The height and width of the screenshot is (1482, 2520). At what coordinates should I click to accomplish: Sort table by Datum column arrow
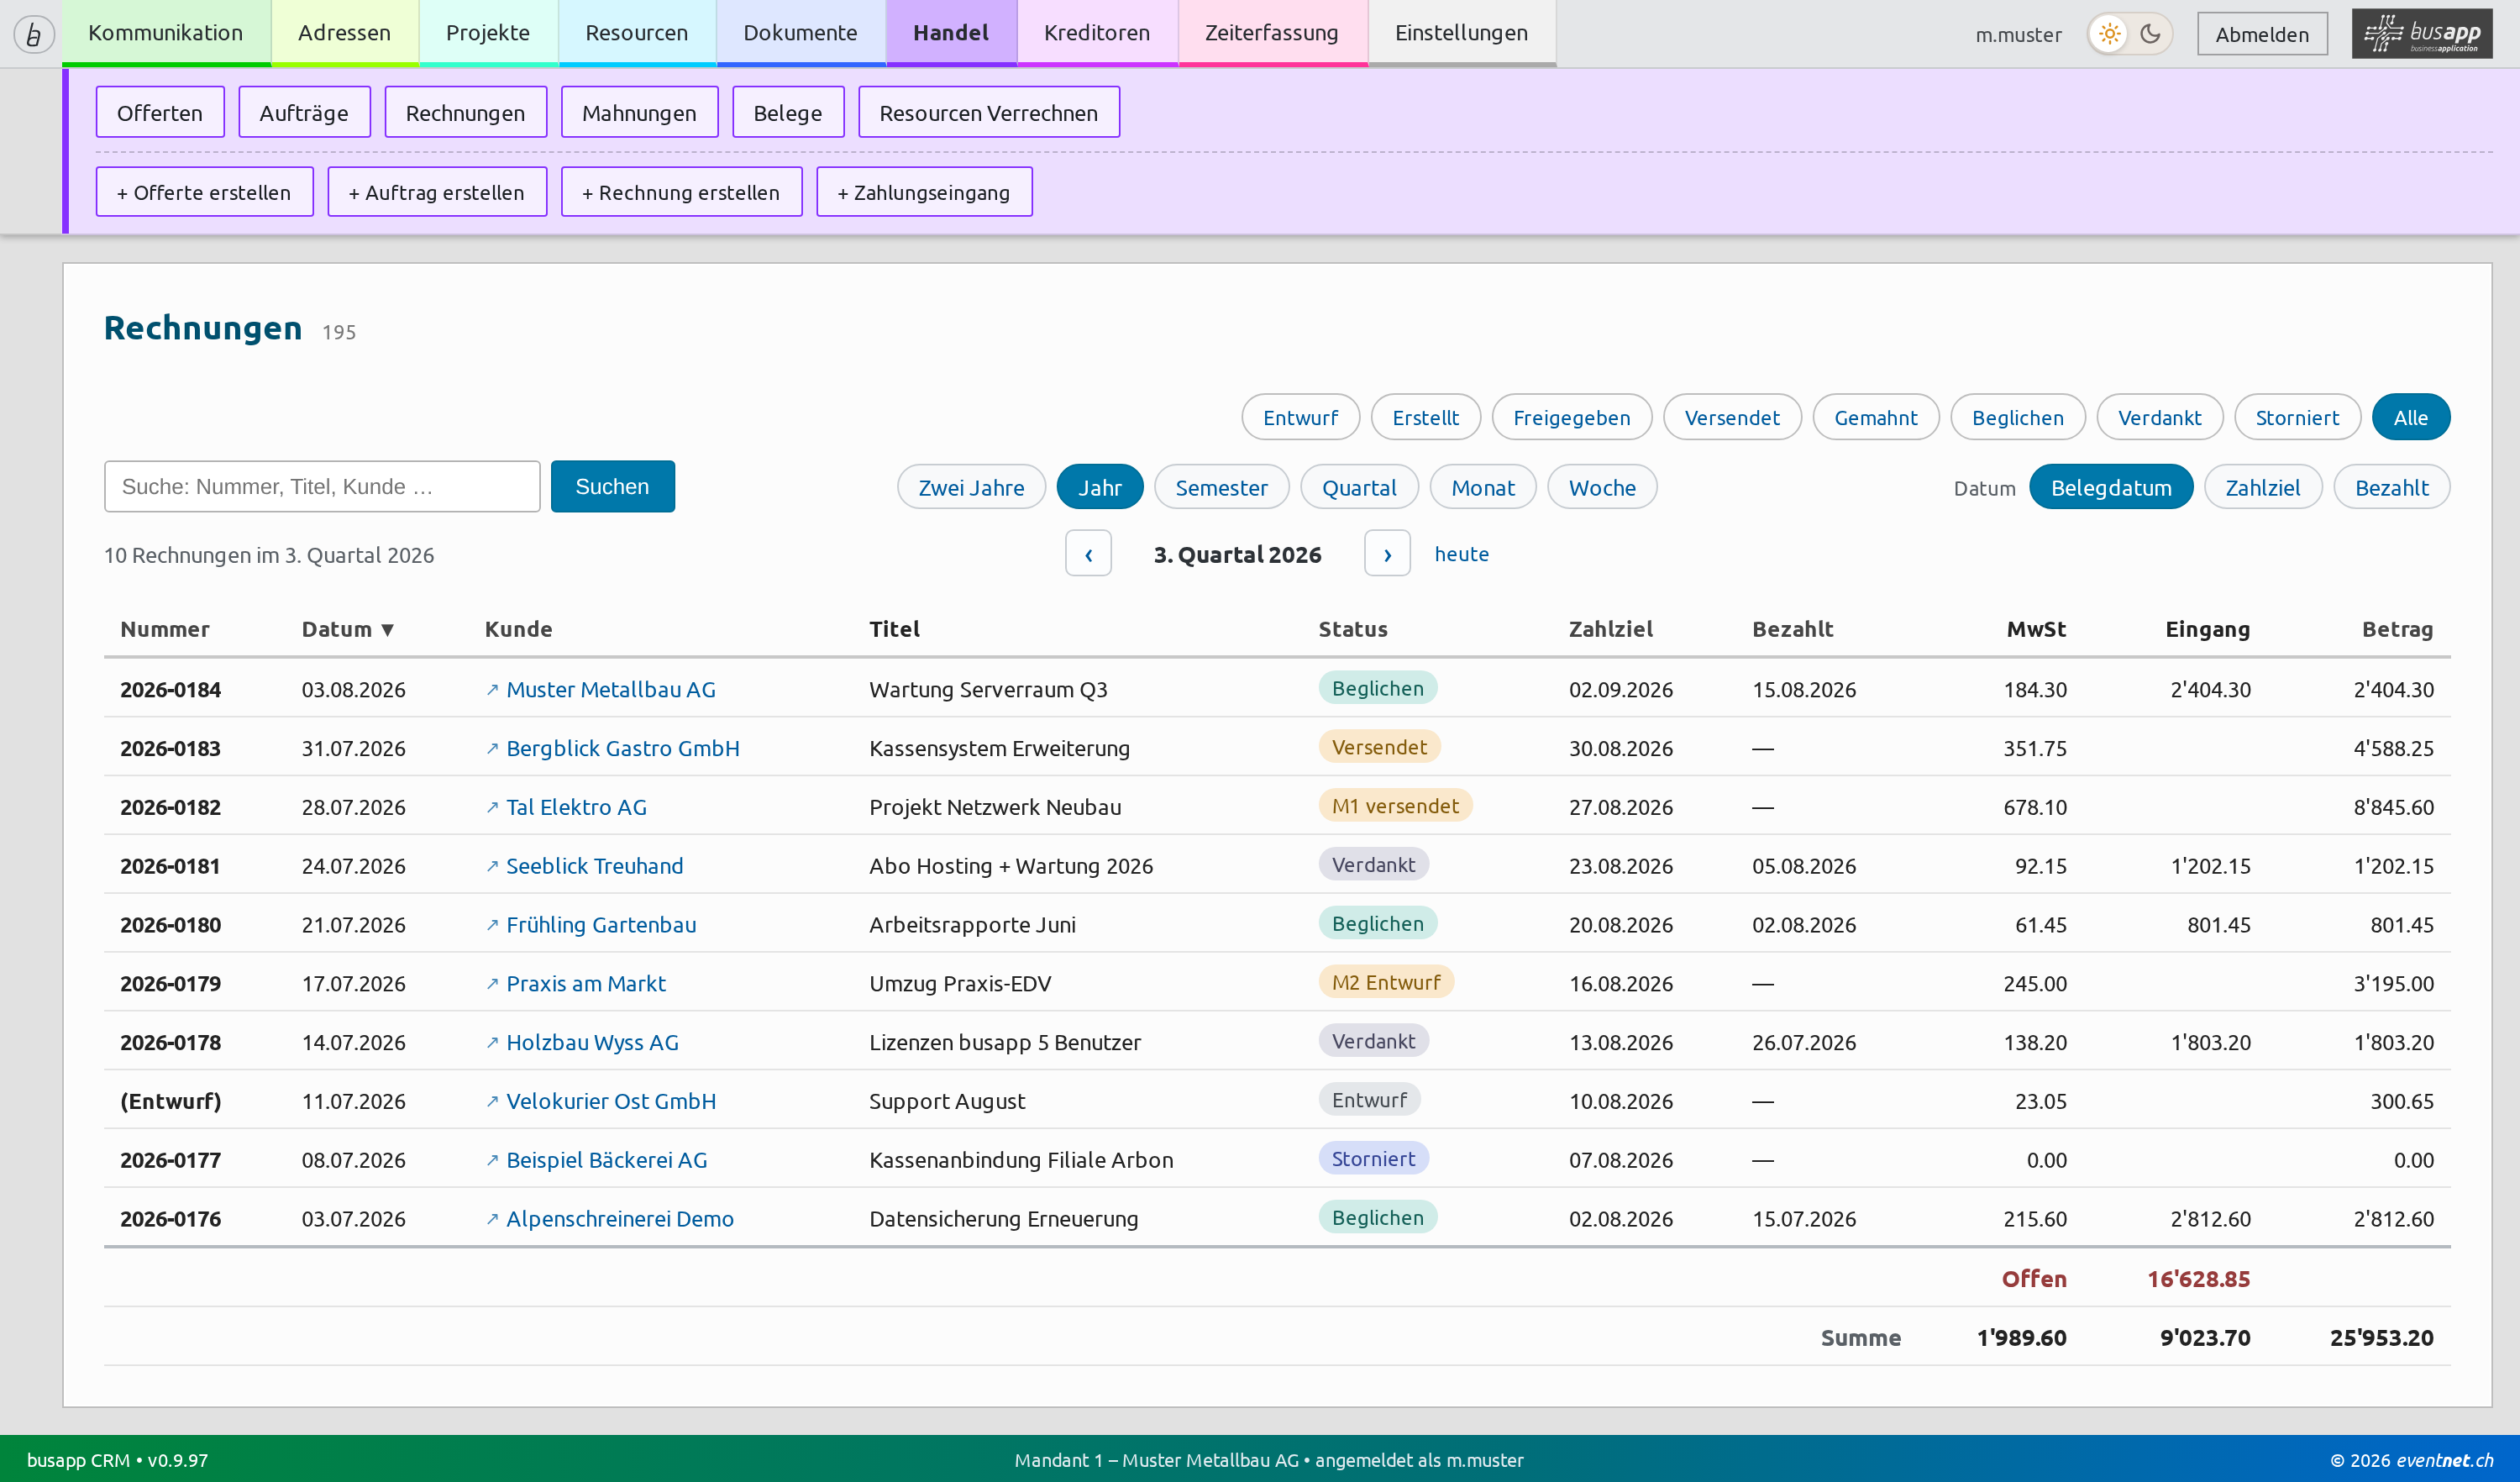(x=387, y=629)
